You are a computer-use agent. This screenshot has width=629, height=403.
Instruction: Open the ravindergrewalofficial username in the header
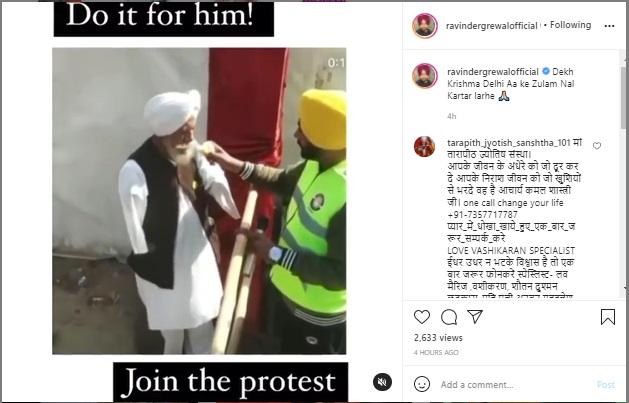(491, 26)
